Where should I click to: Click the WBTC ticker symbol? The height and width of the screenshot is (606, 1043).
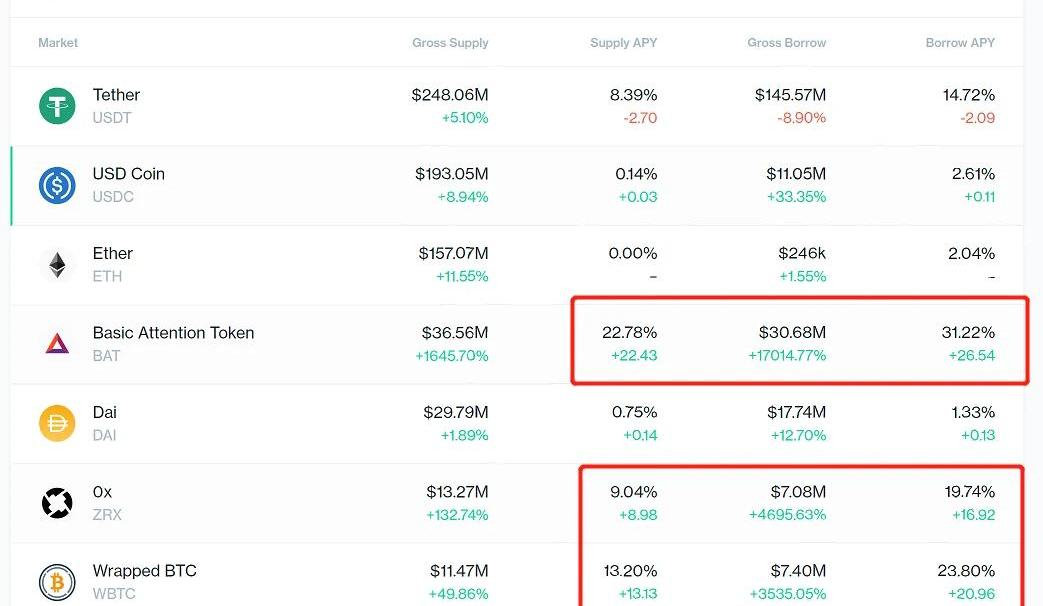tap(114, 593)
